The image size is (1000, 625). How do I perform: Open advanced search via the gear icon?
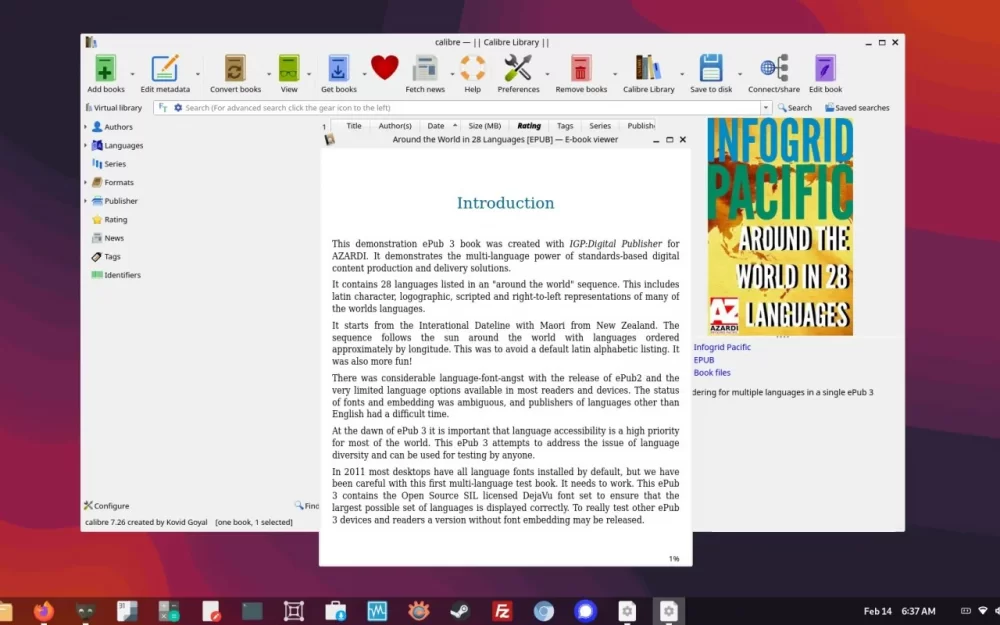click(x=178, y=108)
